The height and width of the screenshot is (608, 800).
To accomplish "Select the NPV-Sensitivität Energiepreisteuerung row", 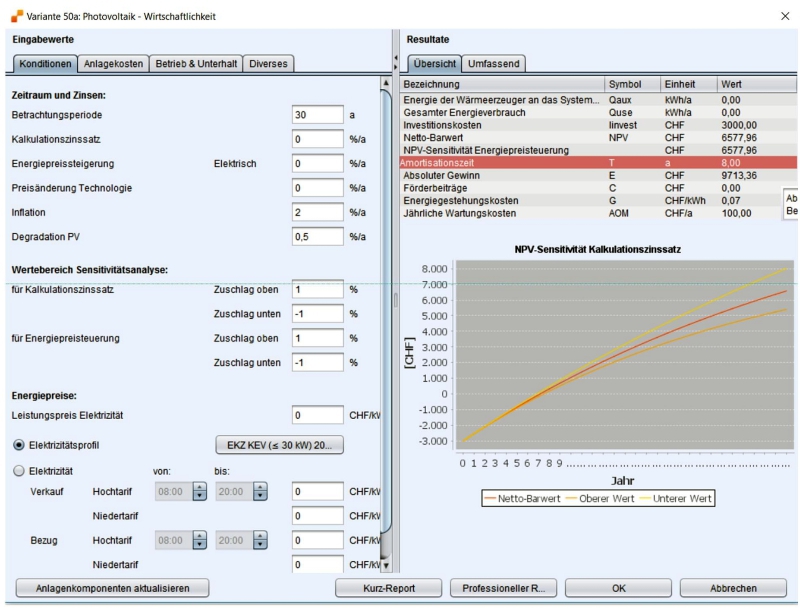I will [x=598, y=150].
